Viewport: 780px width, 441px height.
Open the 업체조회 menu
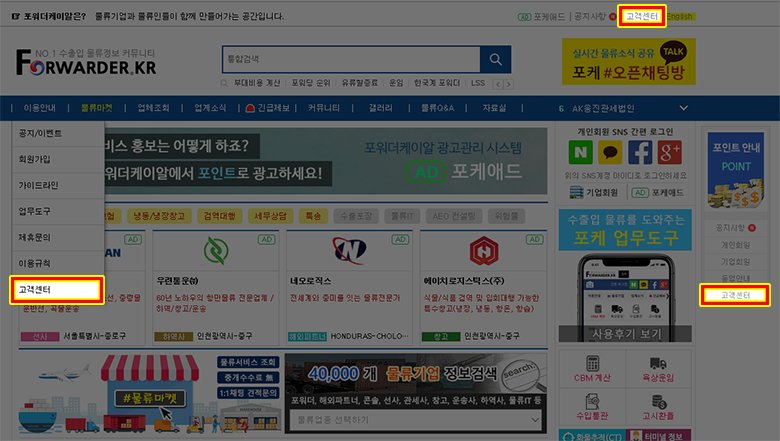pyautogui.click(x=153, y=108)
